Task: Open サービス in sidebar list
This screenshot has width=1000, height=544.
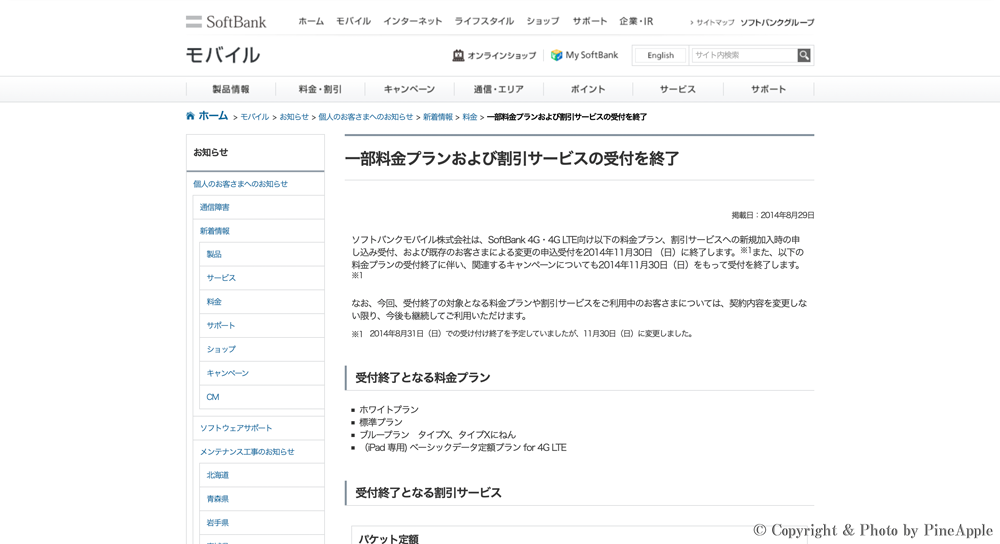Action: click(x=221, y=278)
